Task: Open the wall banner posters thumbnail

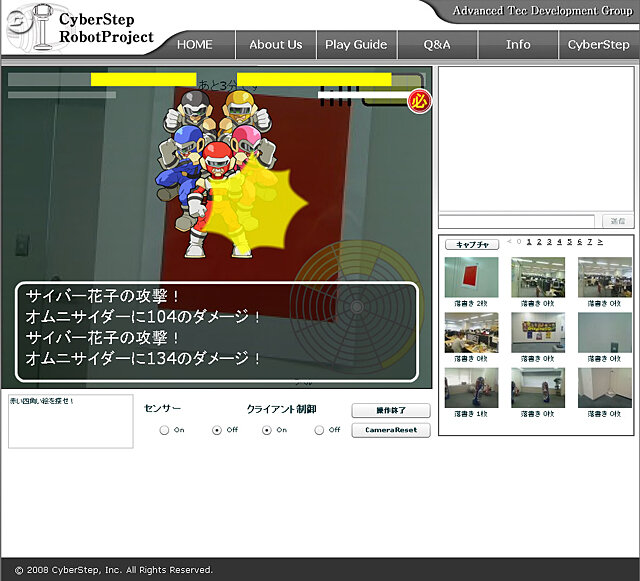Action: [x=538, y=332]
